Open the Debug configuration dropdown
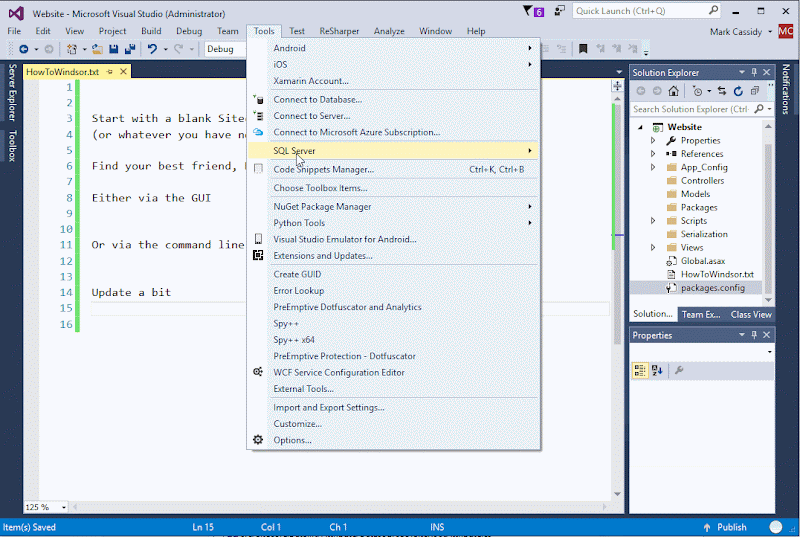The width and height of the screenshot is (800, 537). tap(224, 49)
